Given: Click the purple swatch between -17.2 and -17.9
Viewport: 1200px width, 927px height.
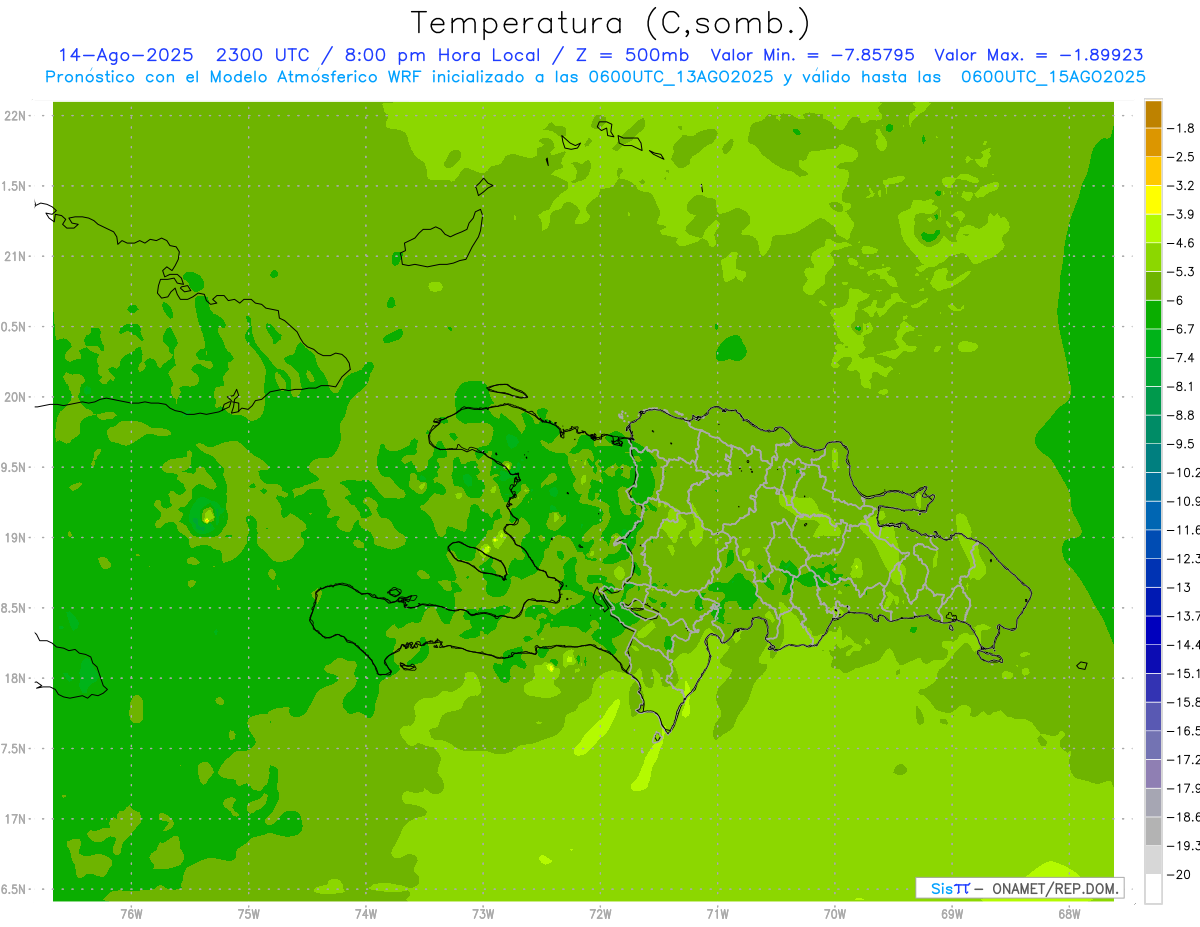Looking at the screenshot, I should coord(1153,773).
